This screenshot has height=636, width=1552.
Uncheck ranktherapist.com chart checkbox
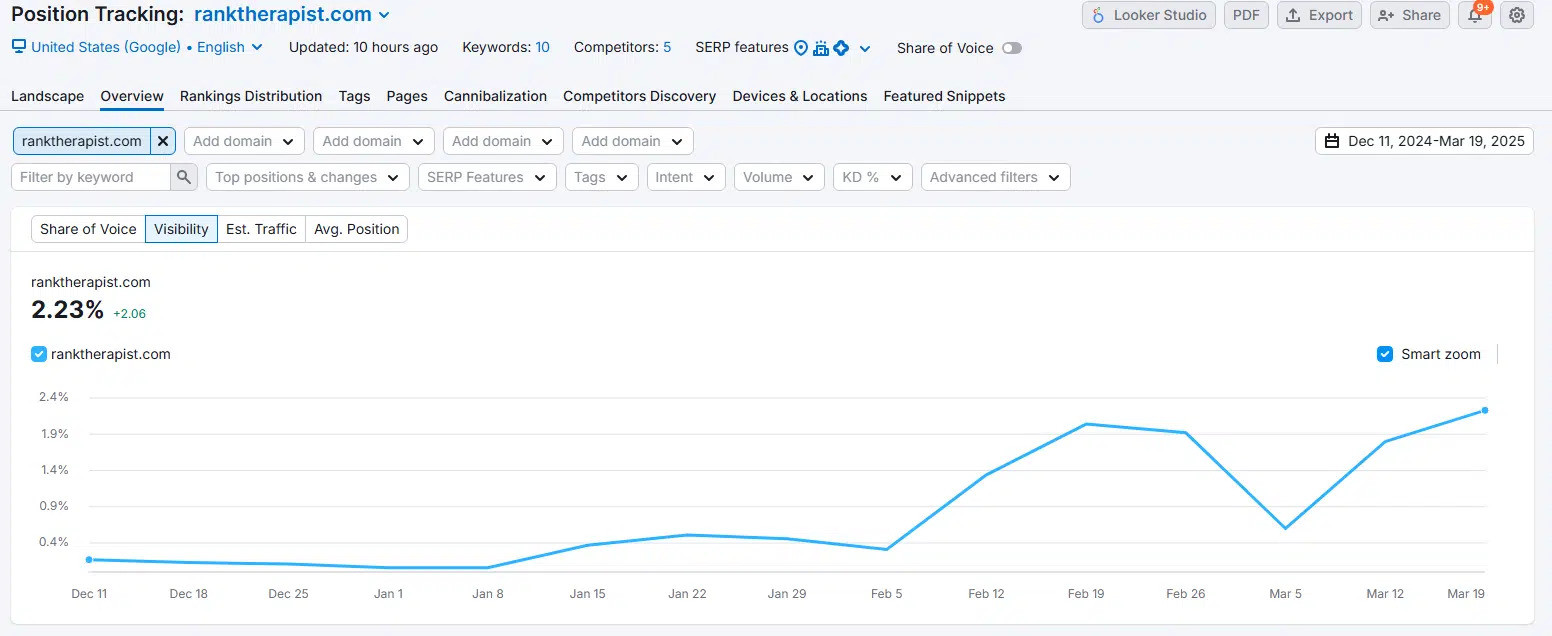point(39,354)
